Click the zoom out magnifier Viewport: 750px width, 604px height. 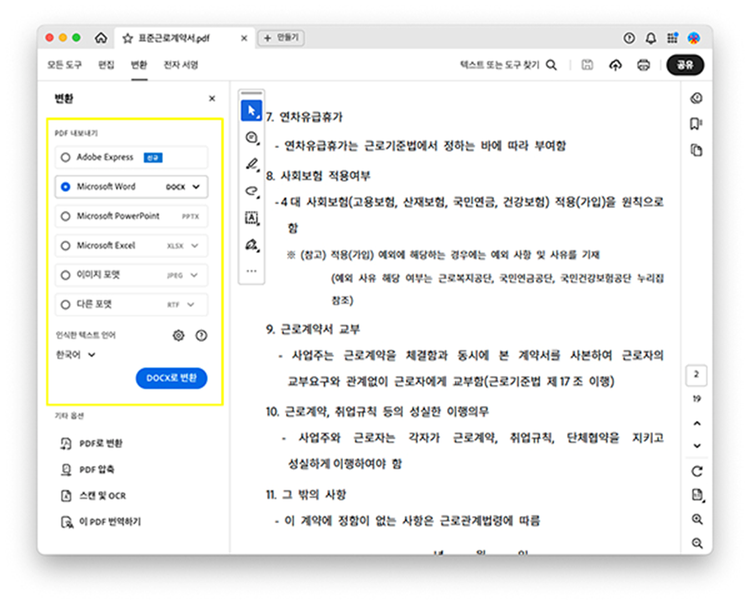point(697,543)
